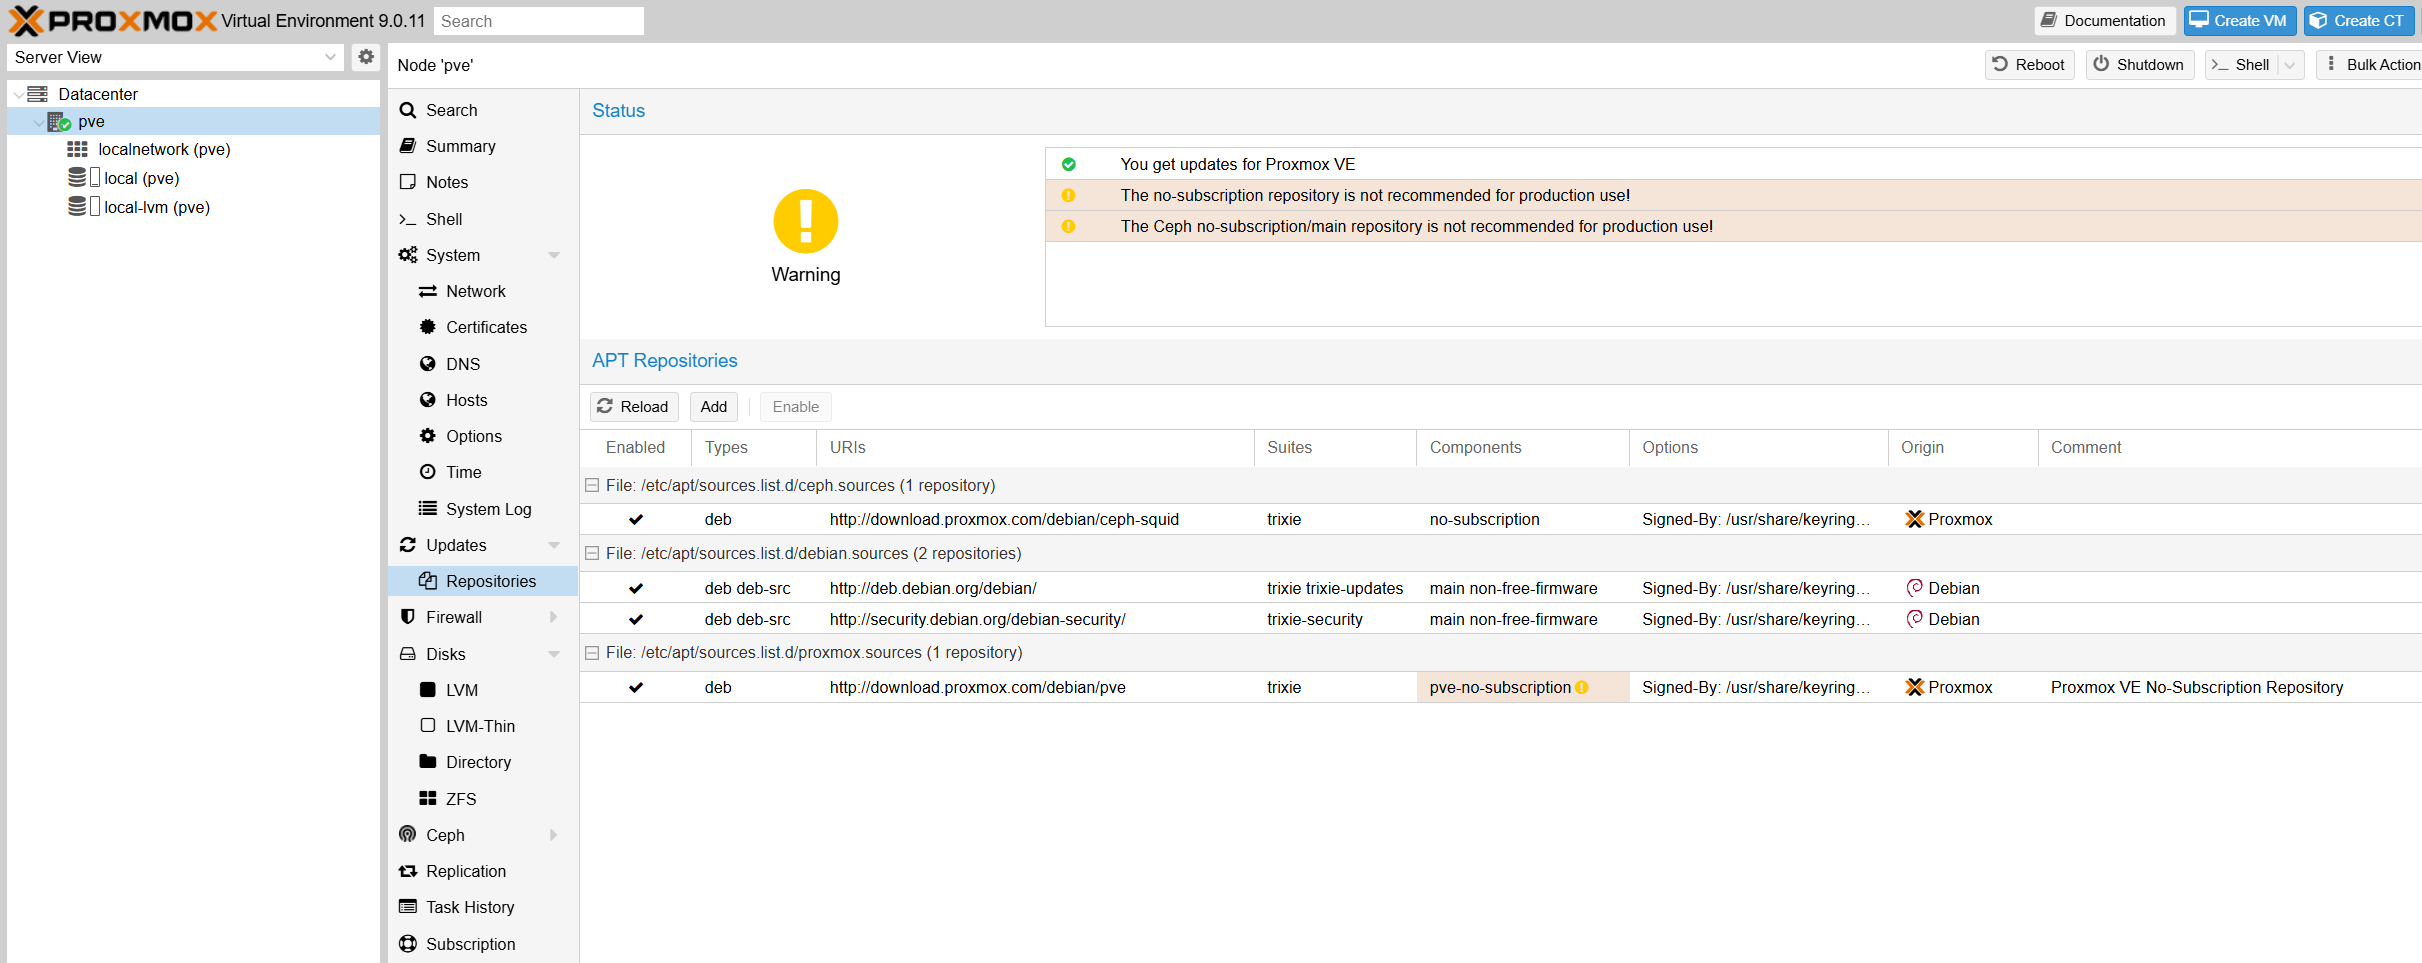Toggle Enabled checkmark for debian-security repository

pos(636,619)
